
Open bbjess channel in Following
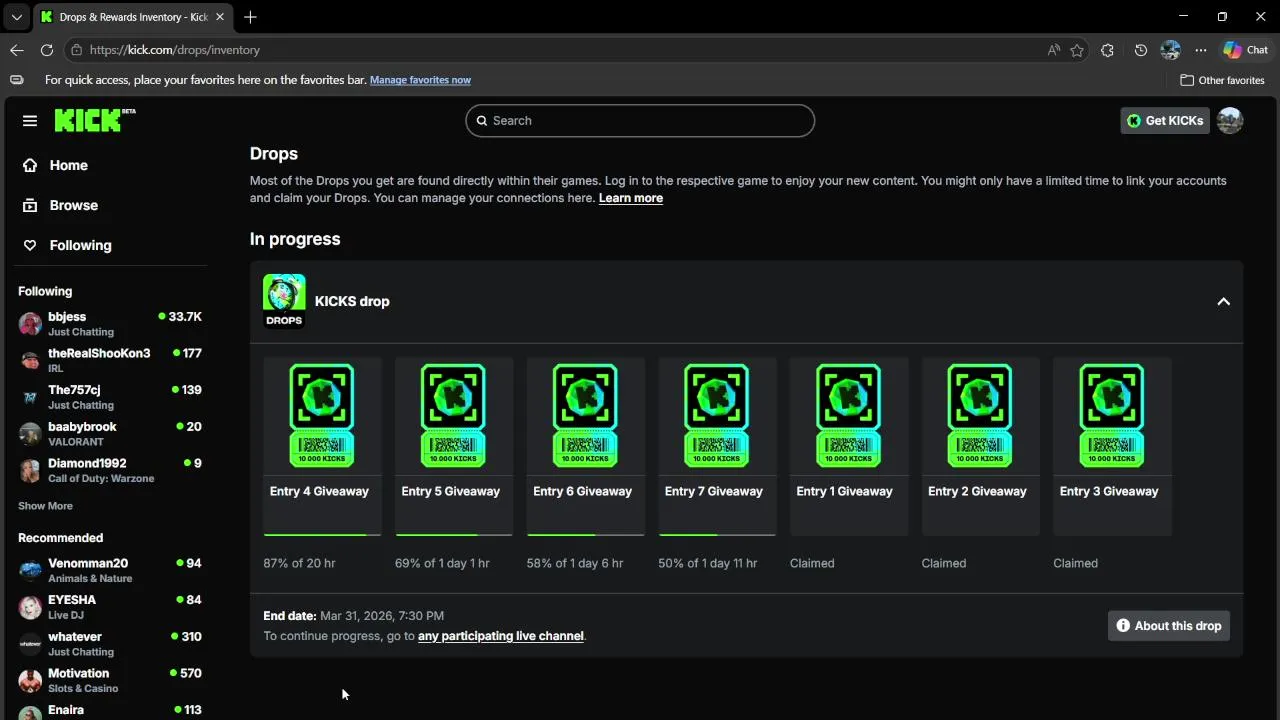(x=110, y=323)
